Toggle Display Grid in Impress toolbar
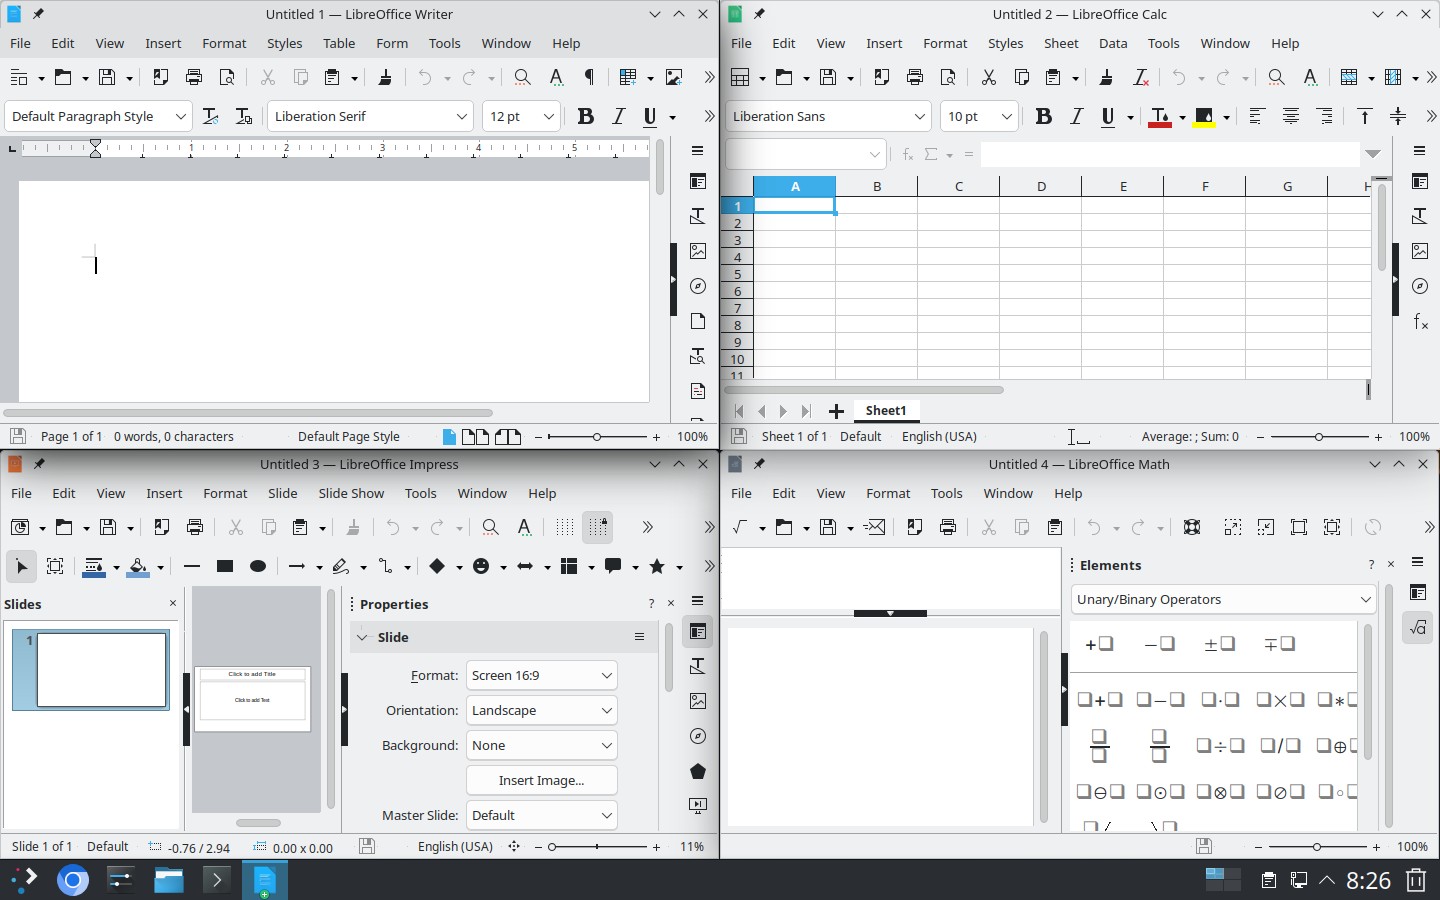The height and width of the screenshot is (900, 1440). point(565,527)
